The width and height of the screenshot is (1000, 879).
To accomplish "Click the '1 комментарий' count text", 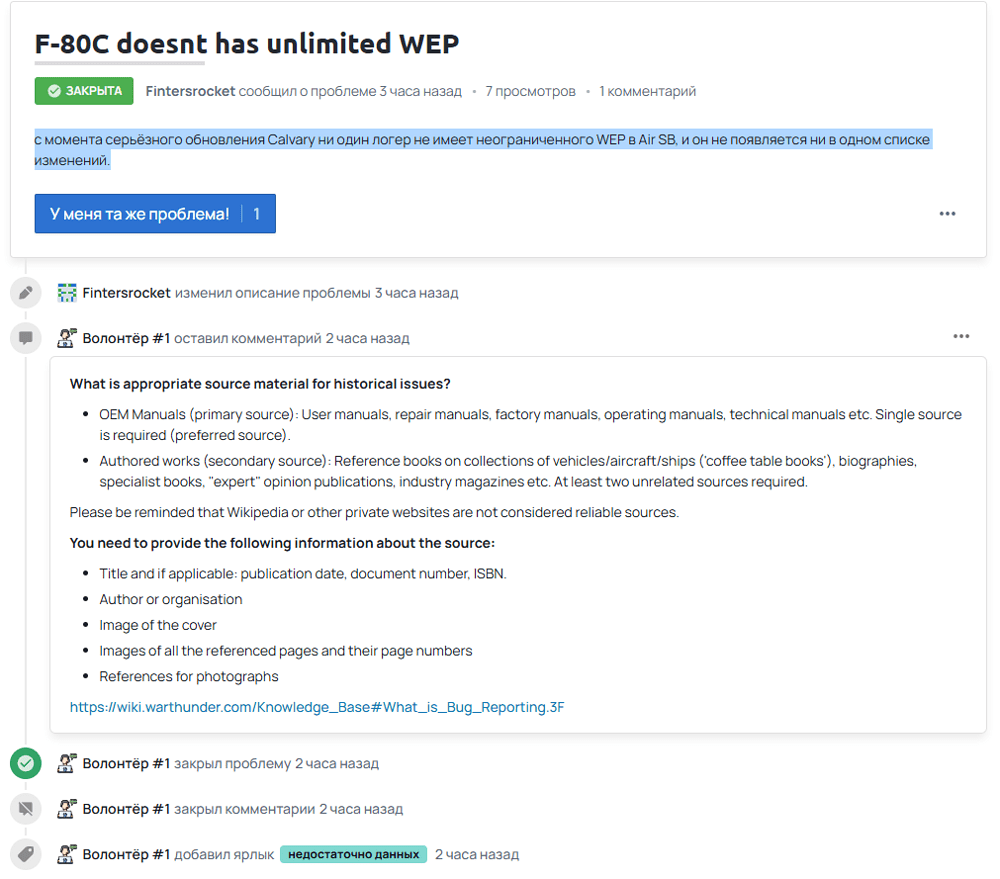I will pyautogui.click(x=647, y=91).
